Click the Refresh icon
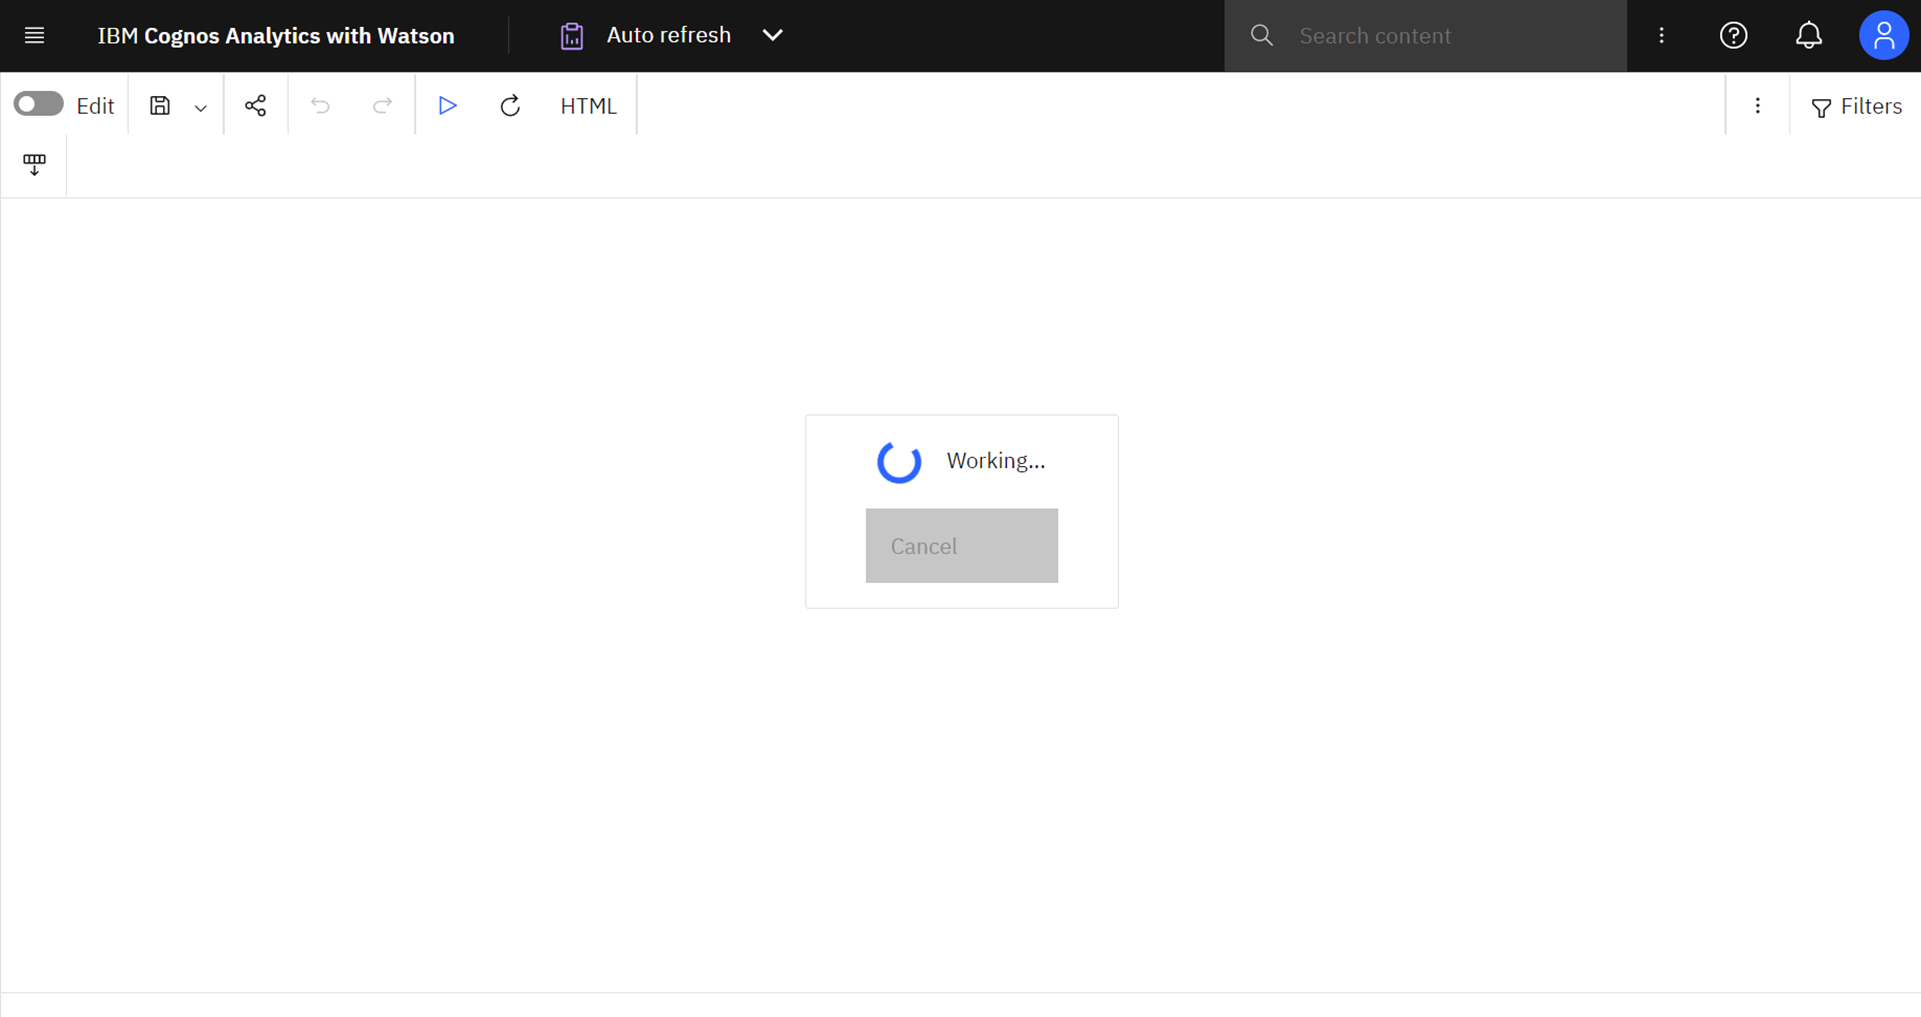Screen dimensions: 1921x1017 point(510,106)
